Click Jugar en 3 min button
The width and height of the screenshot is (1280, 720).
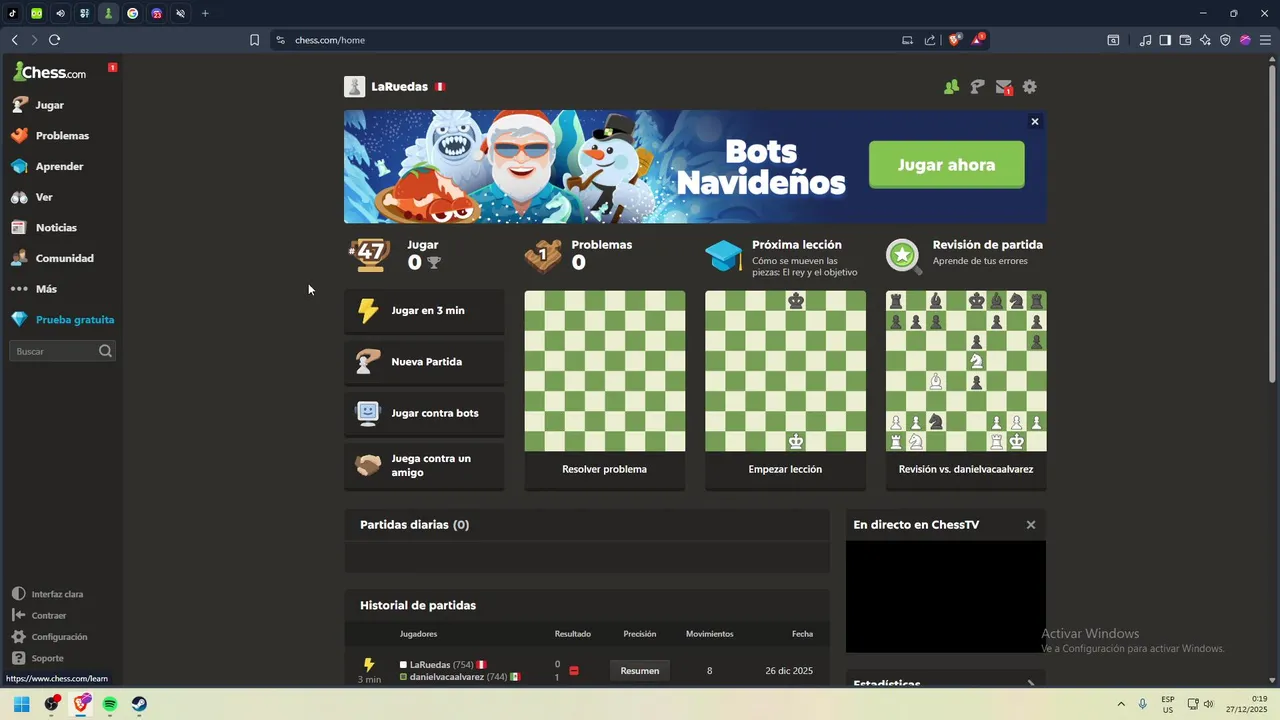(x=424, y=311)
